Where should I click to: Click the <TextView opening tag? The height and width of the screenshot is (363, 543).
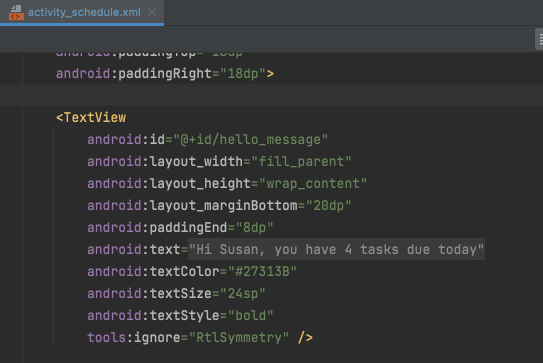tap(91, 117)
